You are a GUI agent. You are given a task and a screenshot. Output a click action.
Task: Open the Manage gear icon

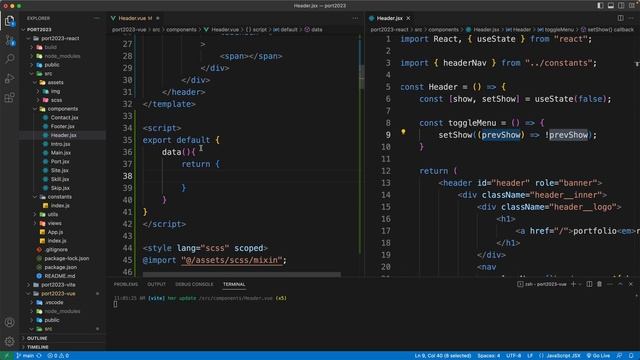click(9, 341)
